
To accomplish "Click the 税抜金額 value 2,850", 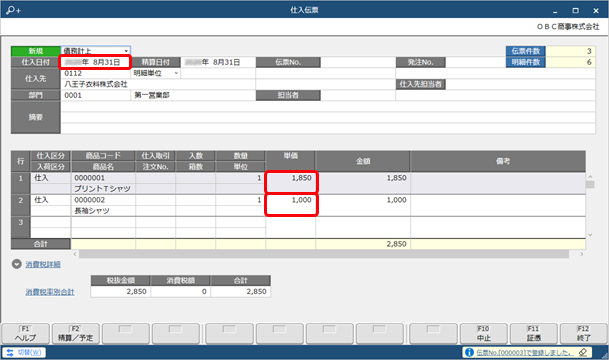I will point(120,292).
